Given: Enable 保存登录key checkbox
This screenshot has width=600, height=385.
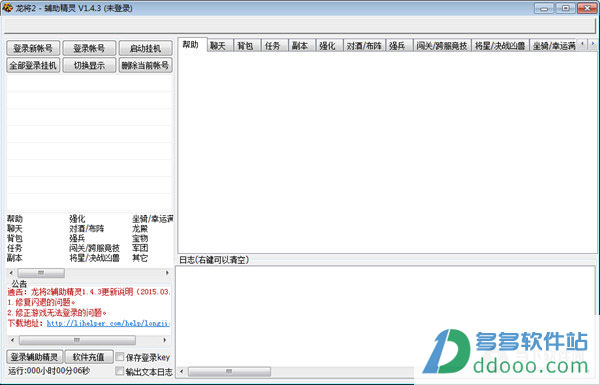Looking at the screenshot, I should click(x=120, y=357).
